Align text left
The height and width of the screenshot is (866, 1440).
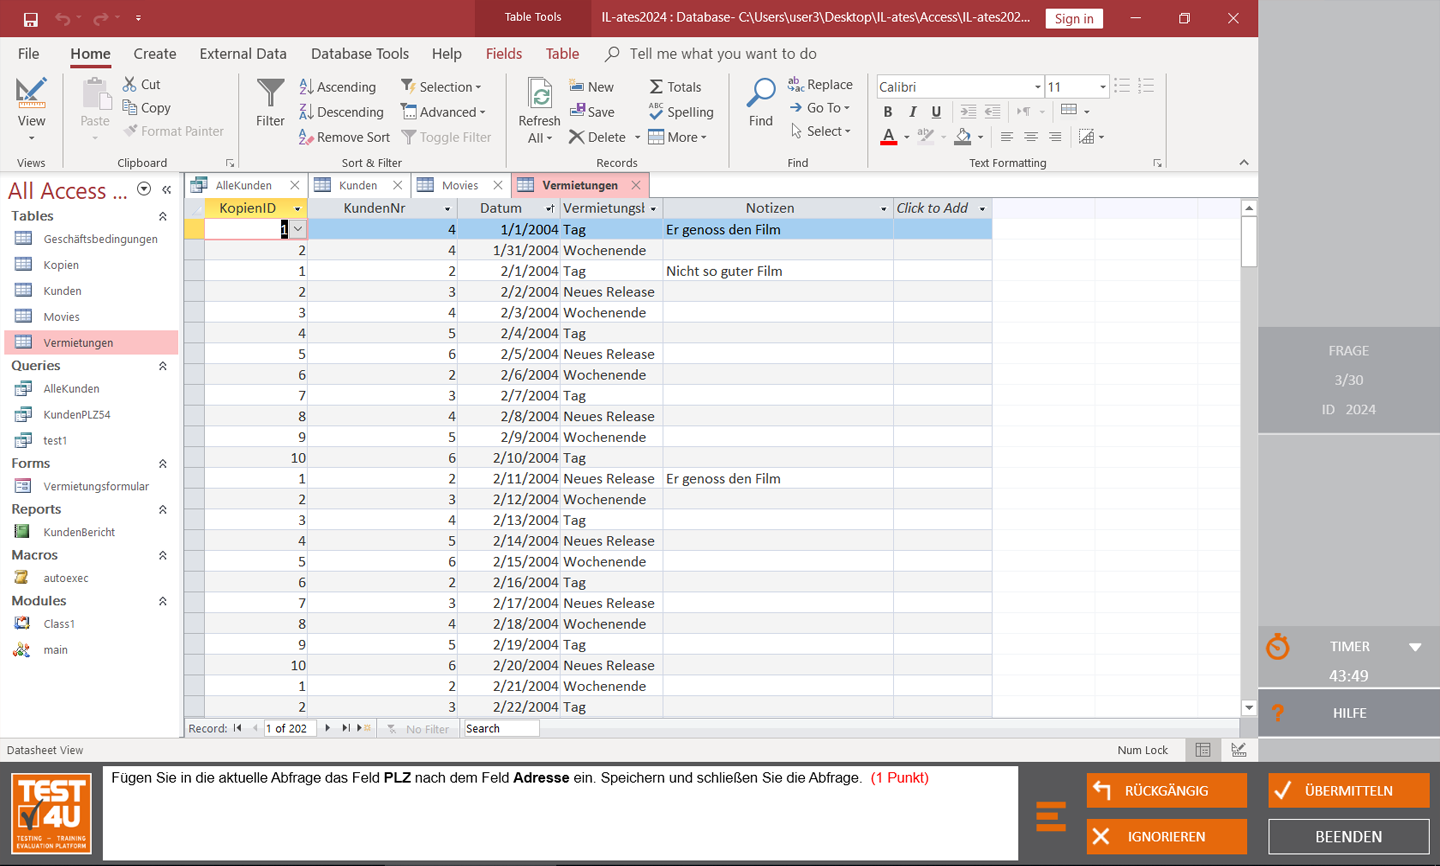[1007, 137]
